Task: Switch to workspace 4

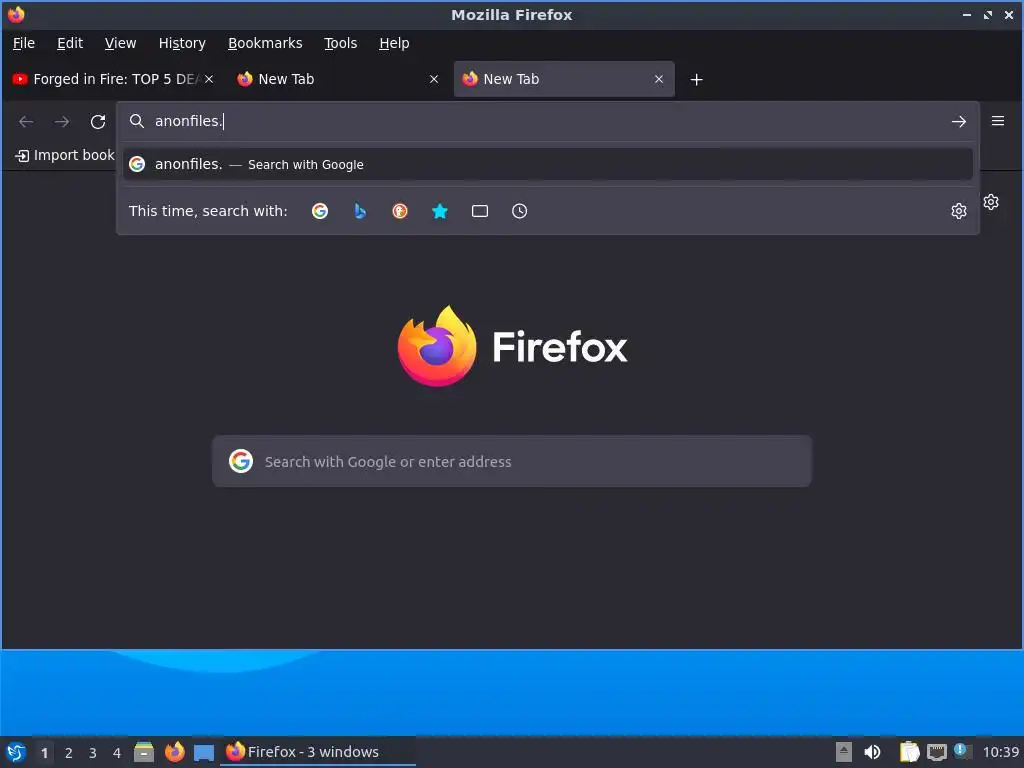Action: tap(117, 753)
